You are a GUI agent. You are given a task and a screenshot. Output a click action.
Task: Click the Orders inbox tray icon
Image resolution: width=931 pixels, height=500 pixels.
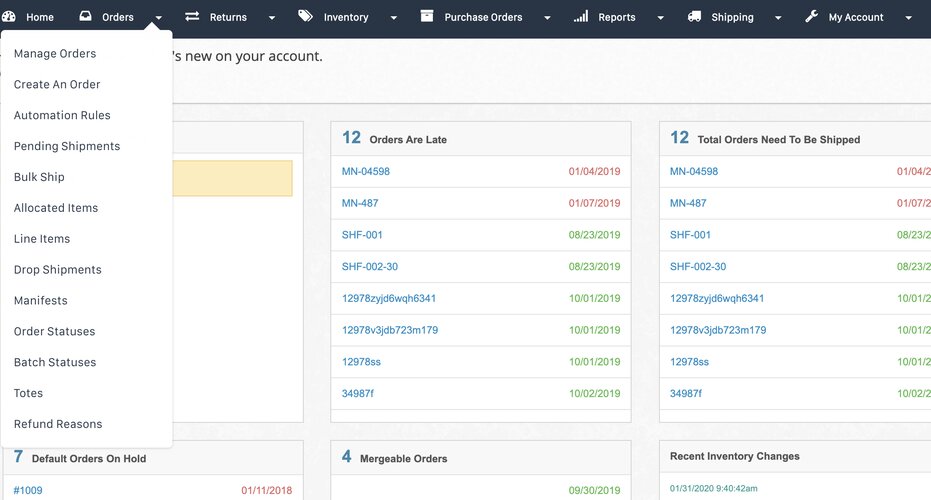coord(85,17)
